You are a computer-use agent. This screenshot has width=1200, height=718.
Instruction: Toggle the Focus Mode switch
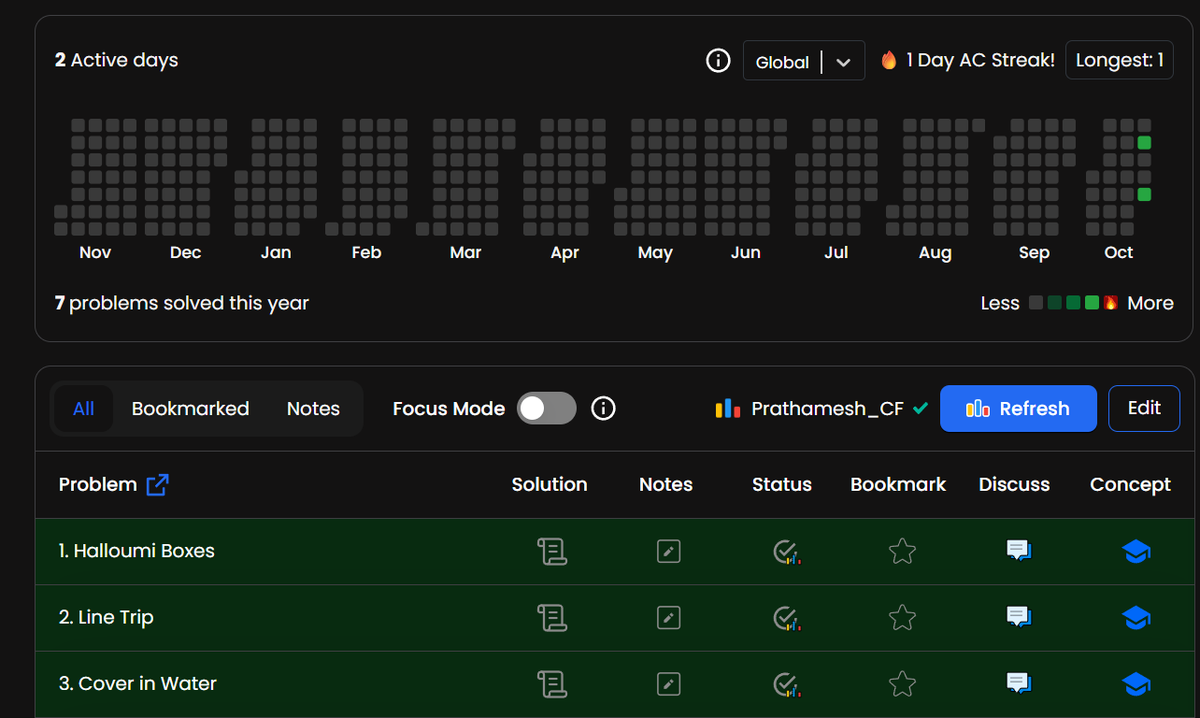click(x=547, y=408)
